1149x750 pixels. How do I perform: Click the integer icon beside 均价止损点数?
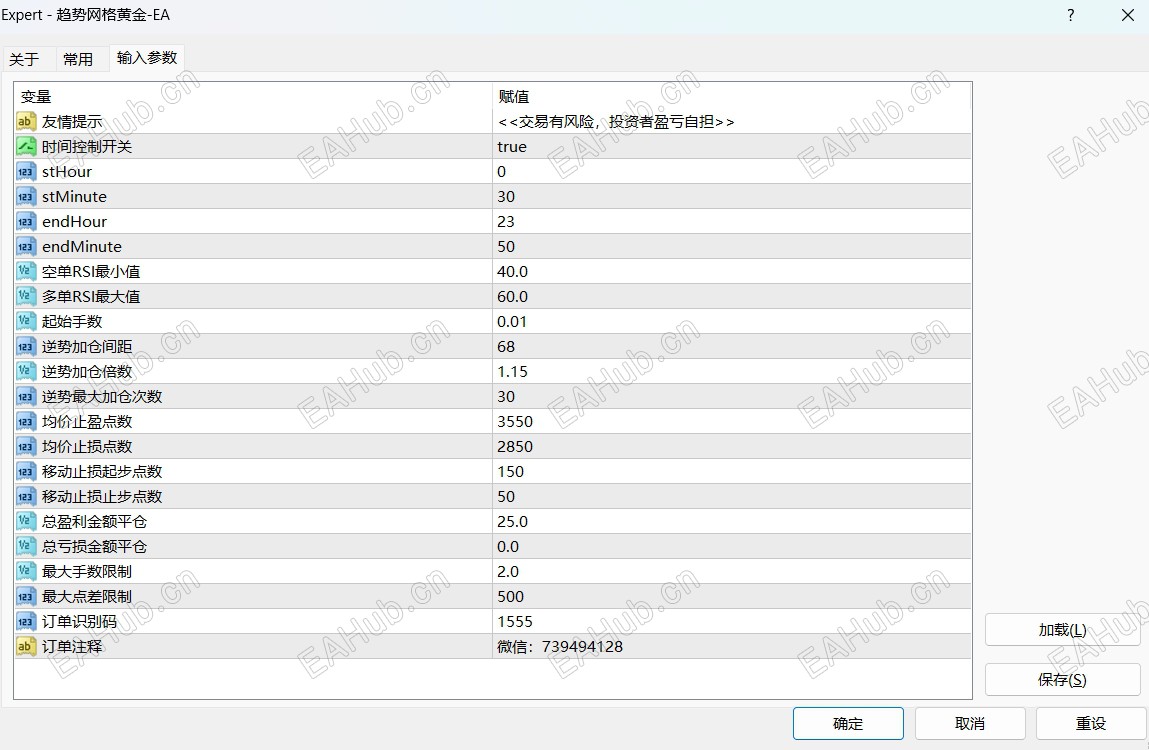pyautogui.click(x=26, y=446)
